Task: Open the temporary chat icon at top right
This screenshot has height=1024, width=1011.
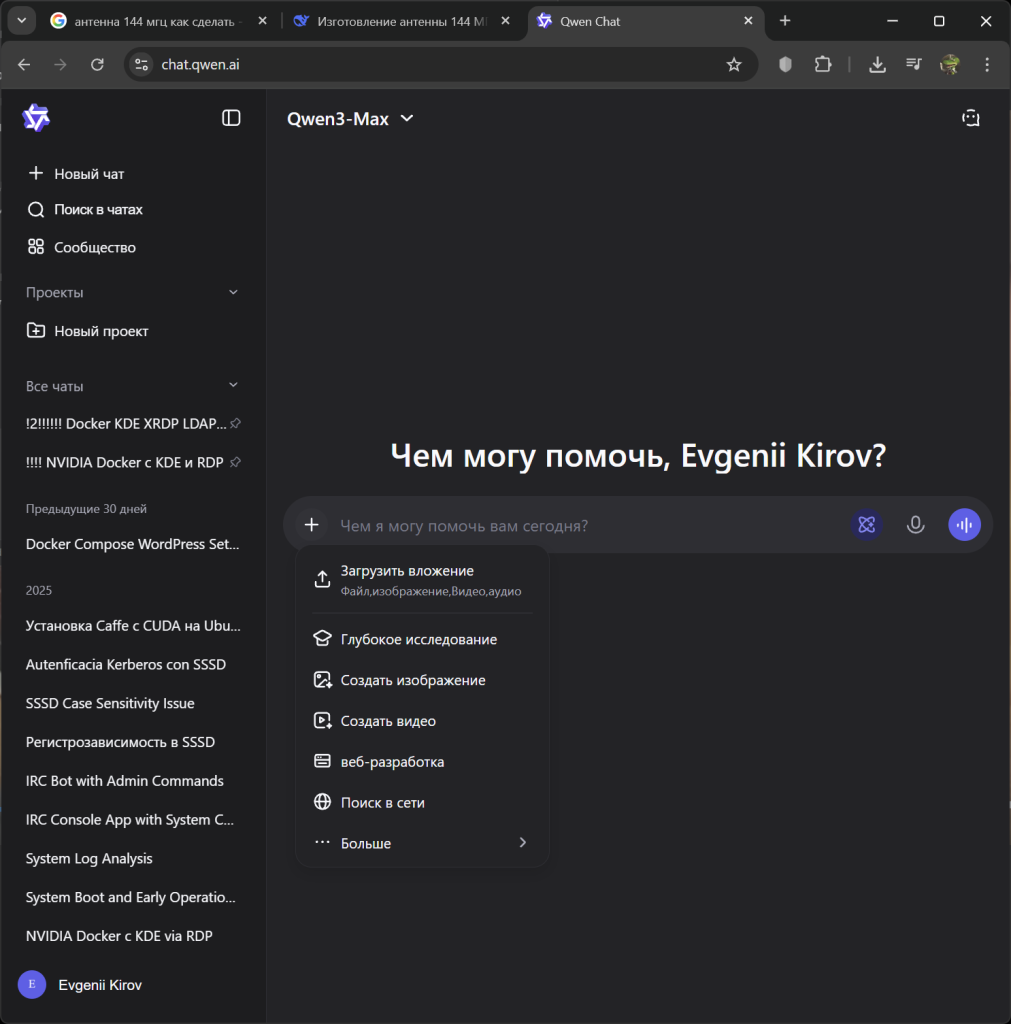Action: click(x=970, y=118)
